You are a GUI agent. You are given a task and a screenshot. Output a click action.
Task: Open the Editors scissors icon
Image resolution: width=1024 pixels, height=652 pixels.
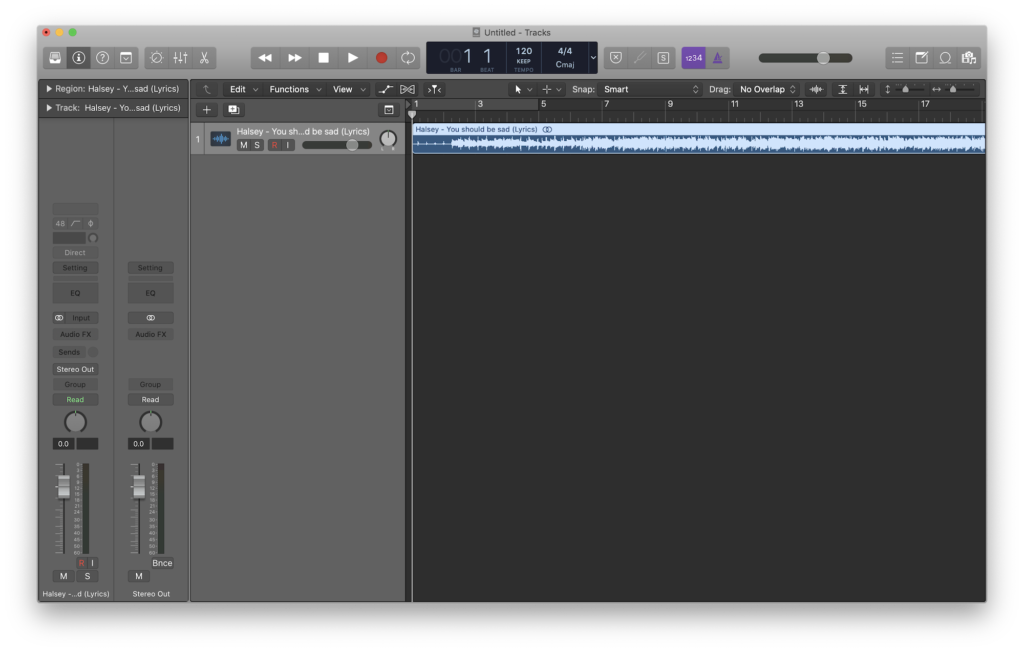pyautogui.click(x=204, y=58)
